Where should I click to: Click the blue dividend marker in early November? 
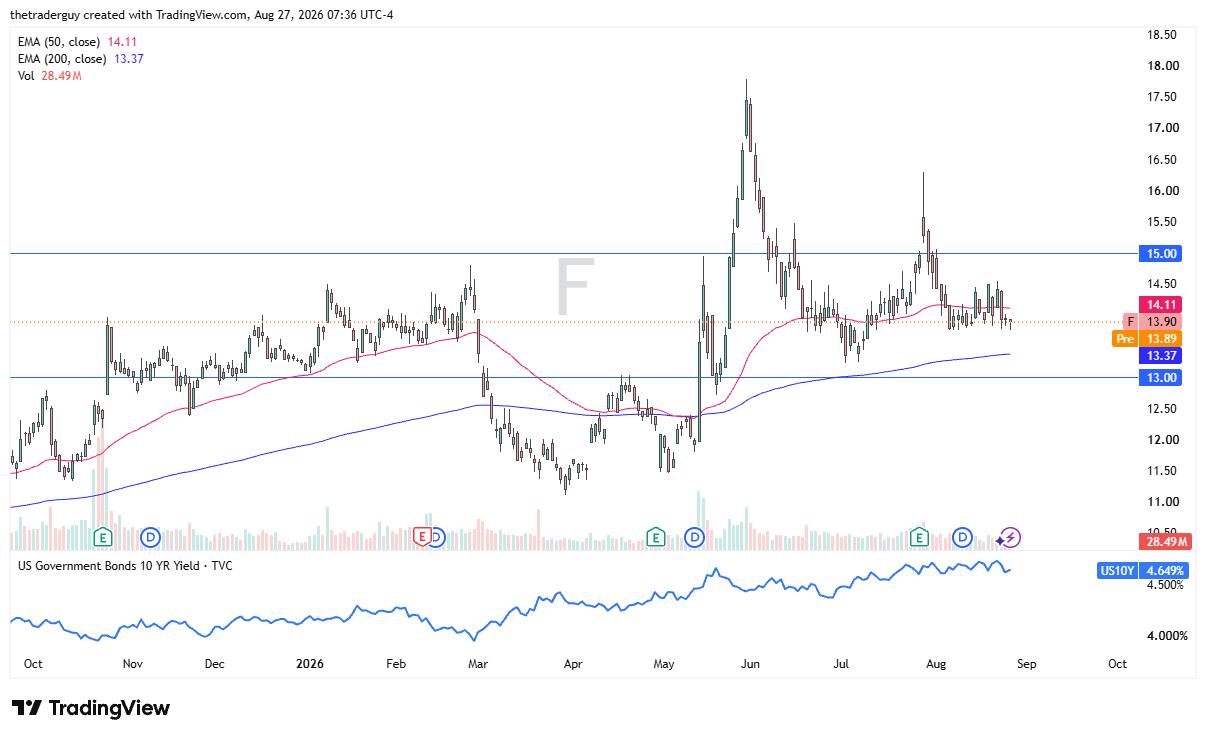(151, 538)
